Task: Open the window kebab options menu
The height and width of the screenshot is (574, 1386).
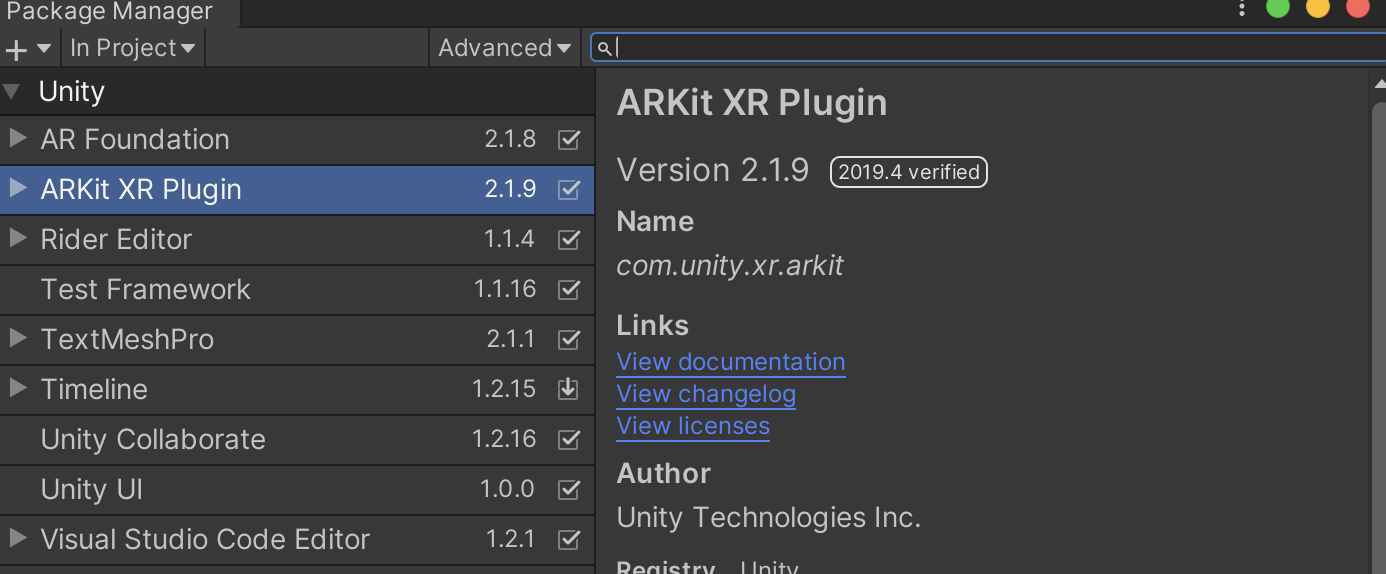Action: click(x=1242, y=9)
